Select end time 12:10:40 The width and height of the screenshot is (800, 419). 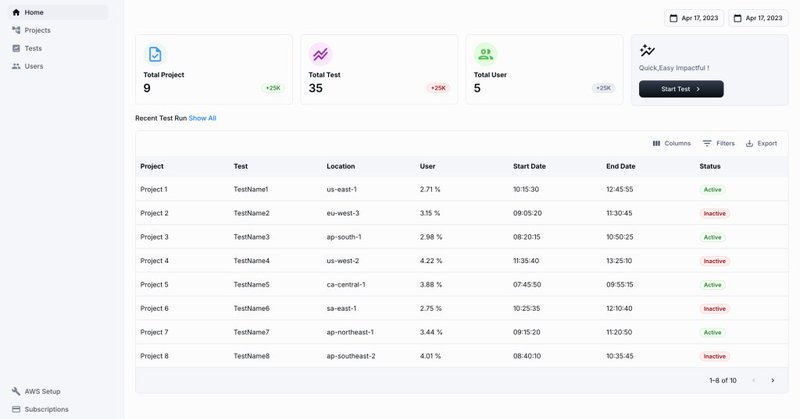tap(619, 308)
